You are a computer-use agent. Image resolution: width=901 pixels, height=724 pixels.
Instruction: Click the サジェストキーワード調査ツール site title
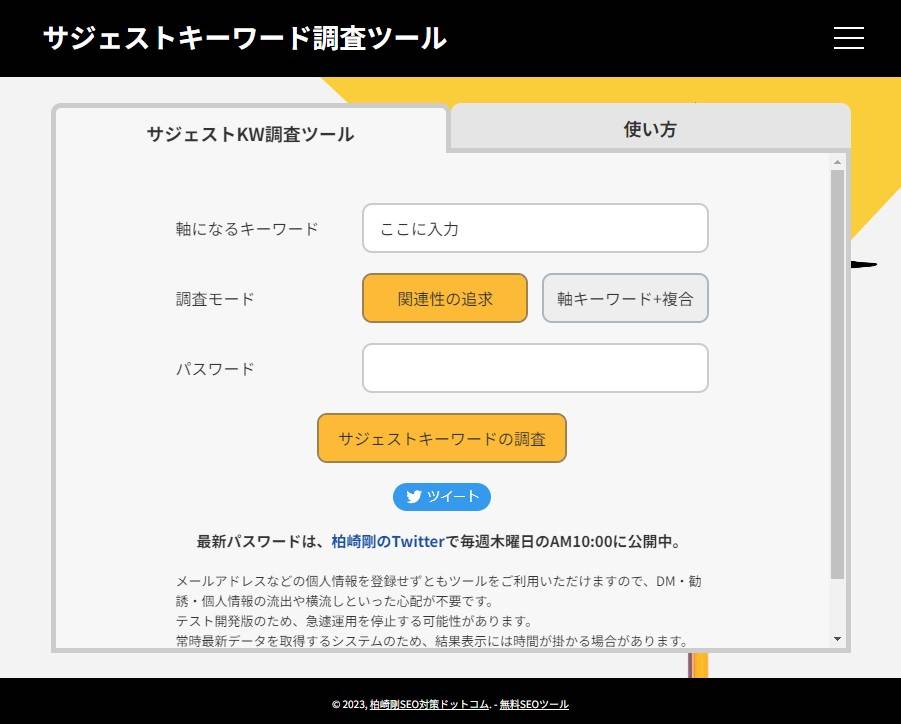pyautogui.click(x=245, y=38)
